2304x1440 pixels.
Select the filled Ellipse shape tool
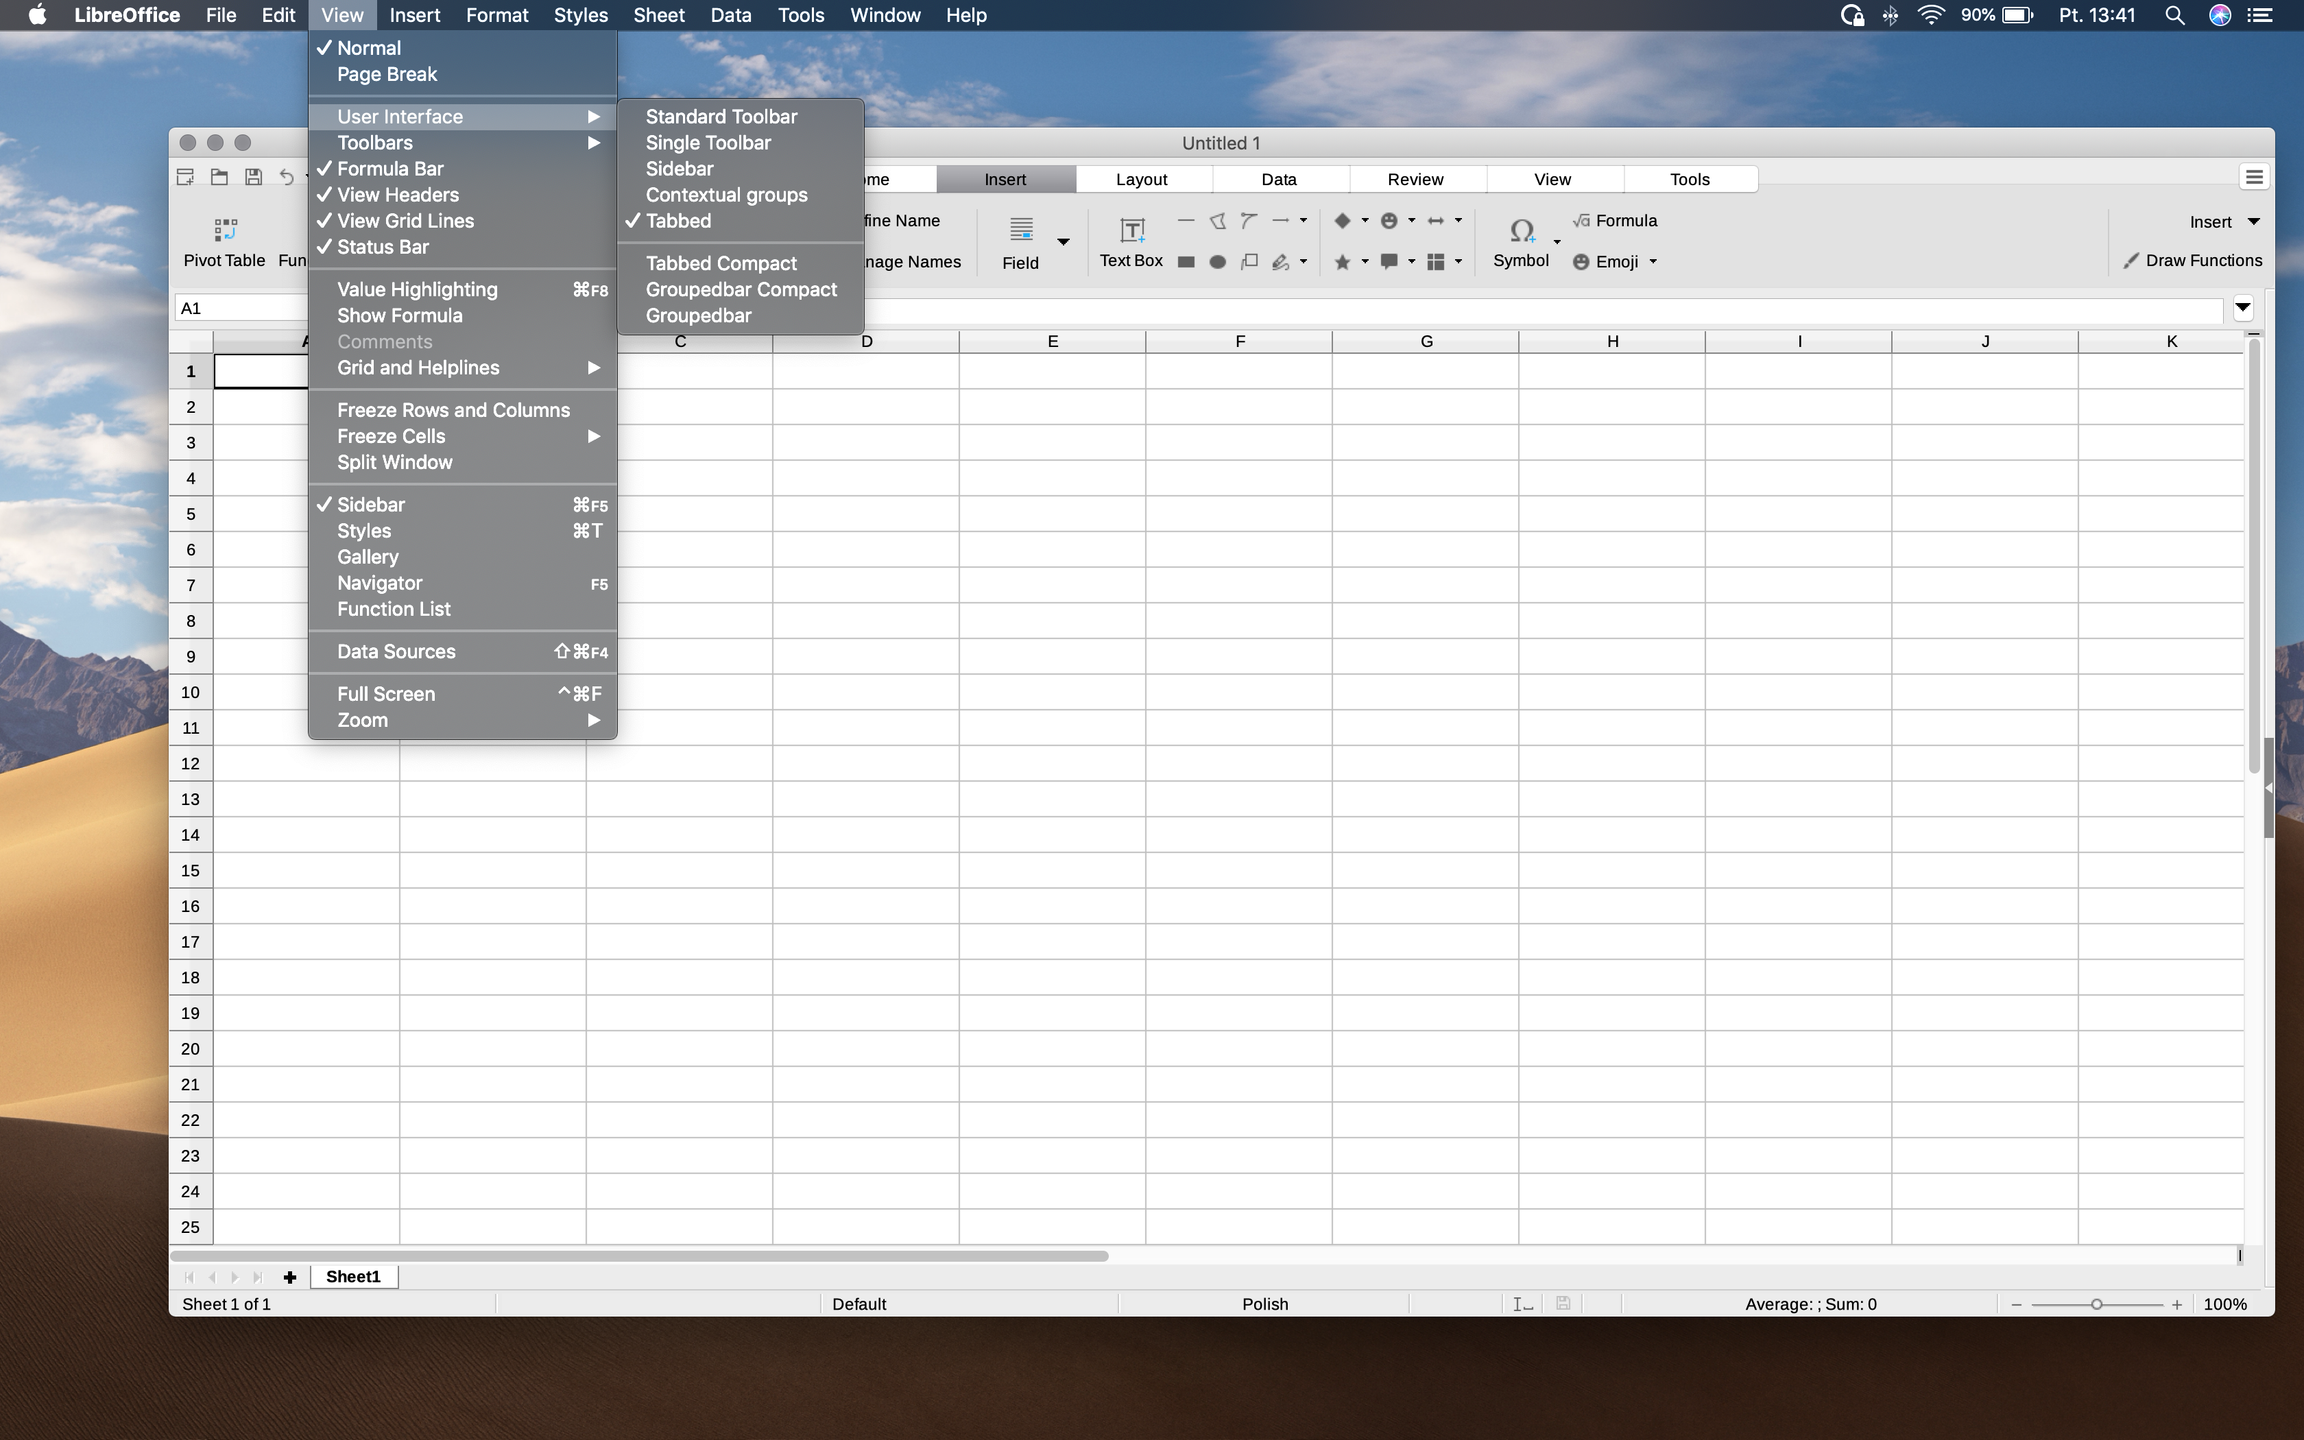1218,262
